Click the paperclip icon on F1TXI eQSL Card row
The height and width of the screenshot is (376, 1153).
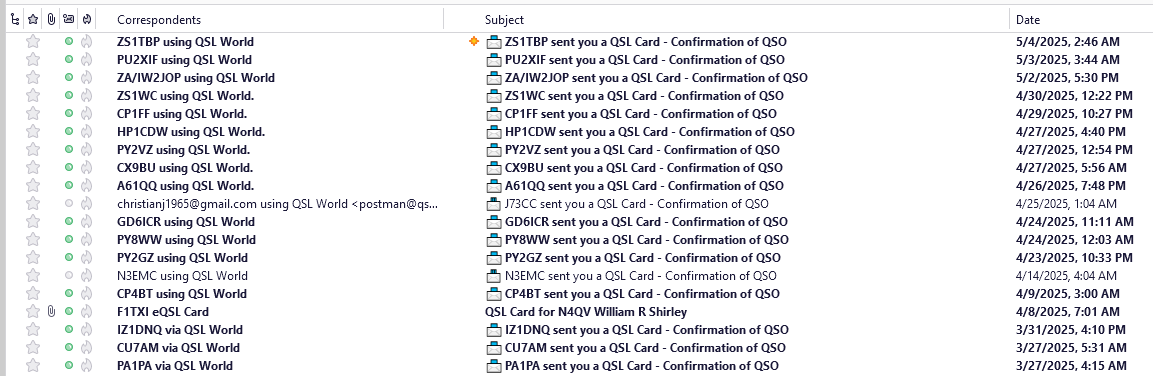pos(51,311)
